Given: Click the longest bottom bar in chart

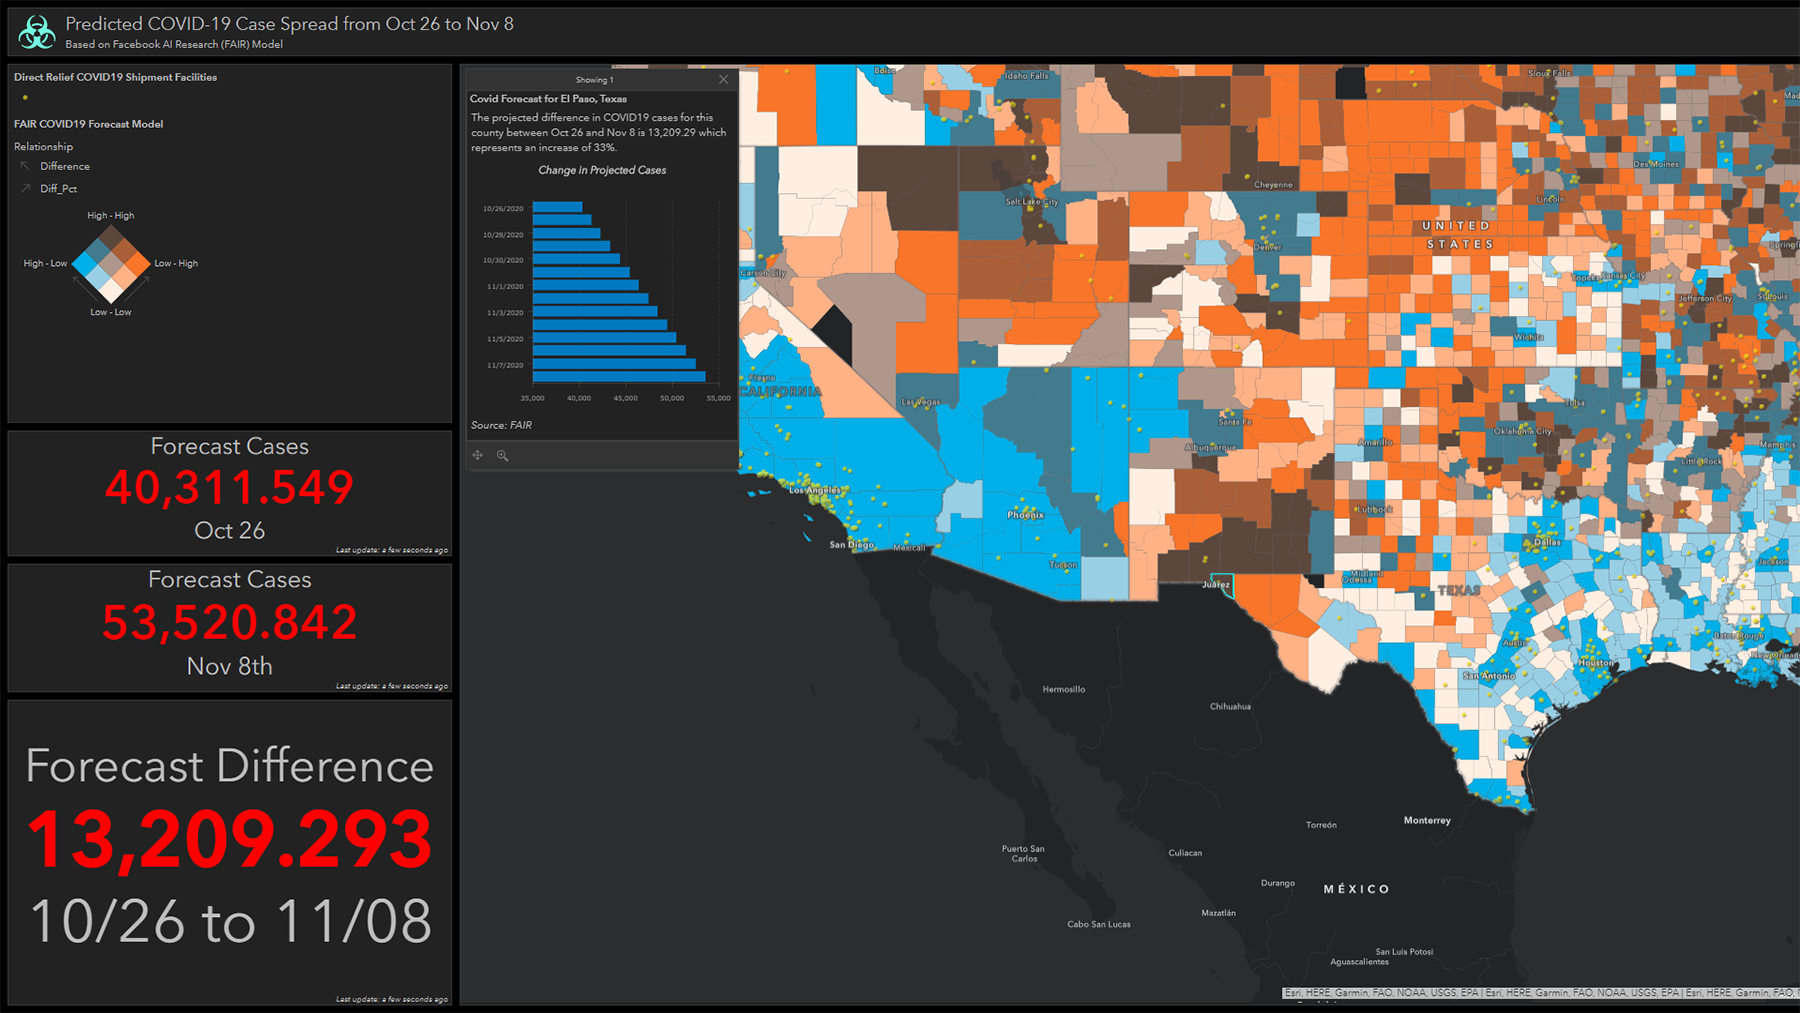Looking at the screenshot, I should (619, 377).
